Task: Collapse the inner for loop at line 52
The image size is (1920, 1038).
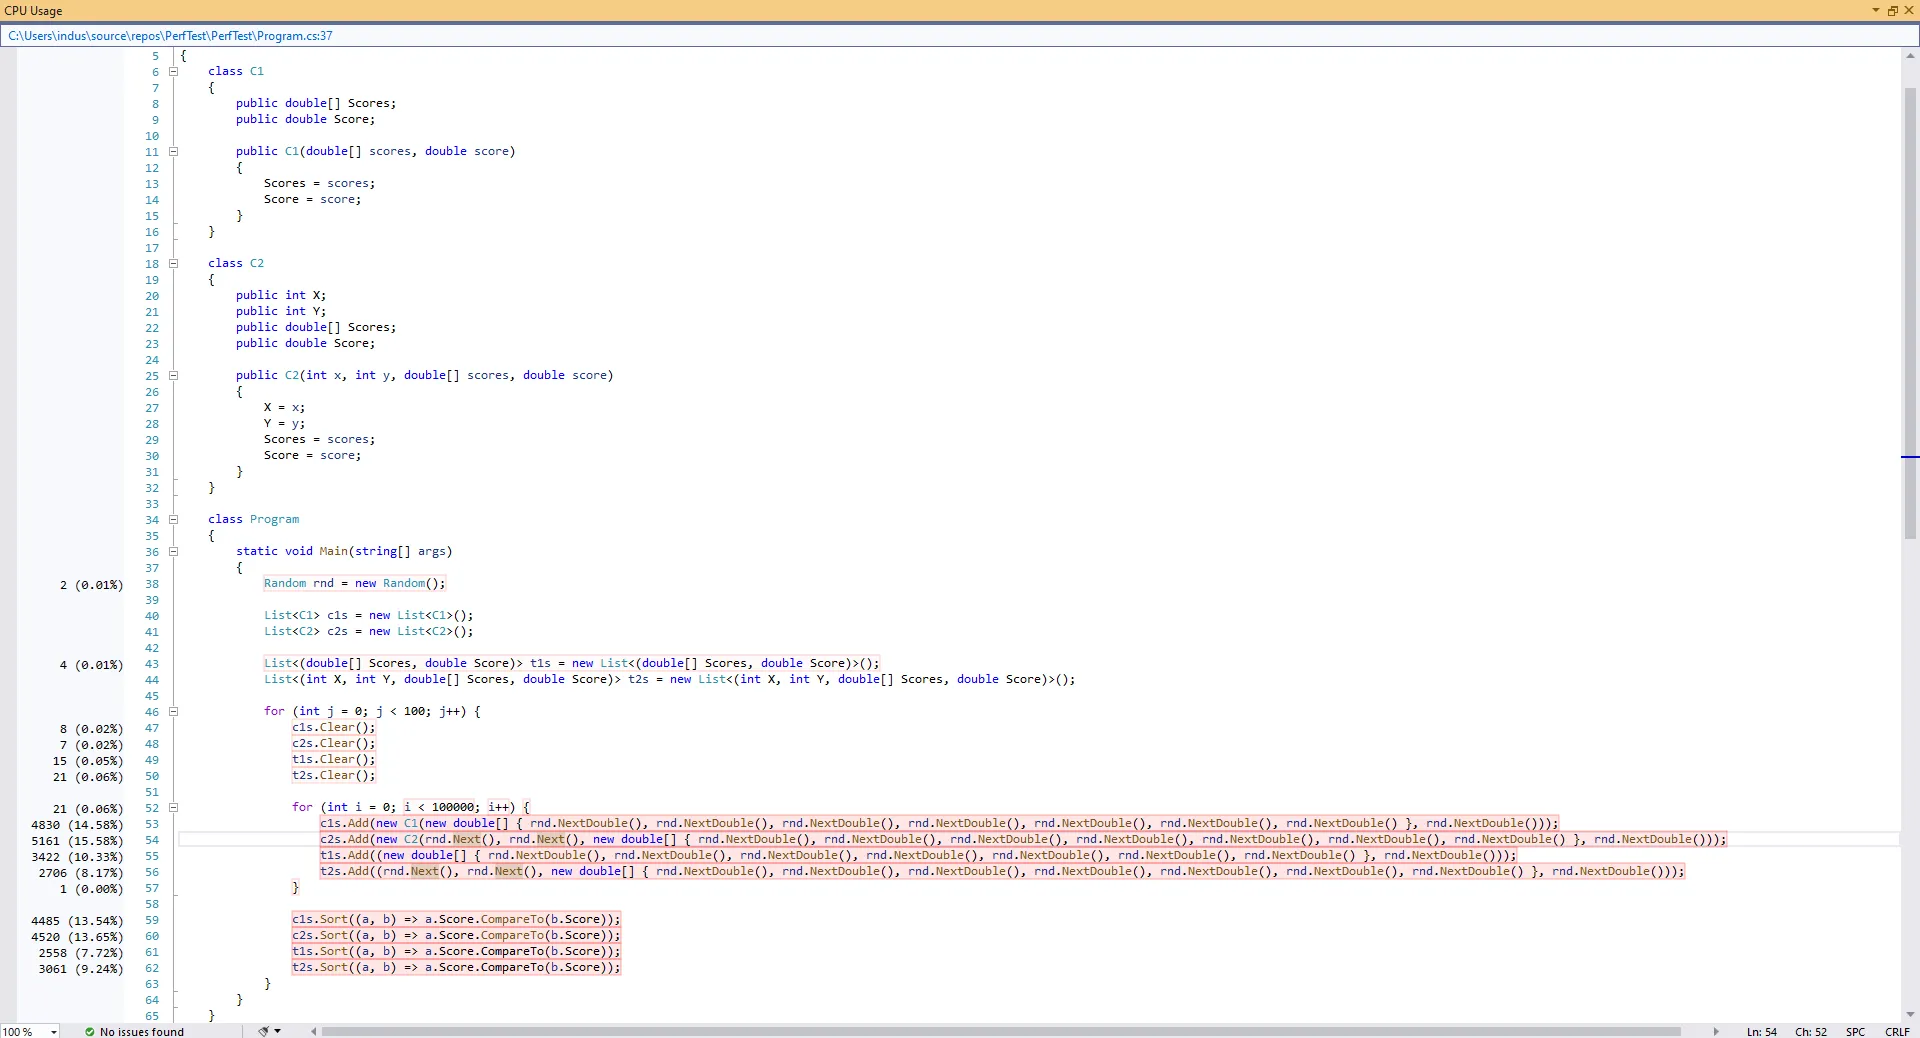Action: [x=173, y=808]
